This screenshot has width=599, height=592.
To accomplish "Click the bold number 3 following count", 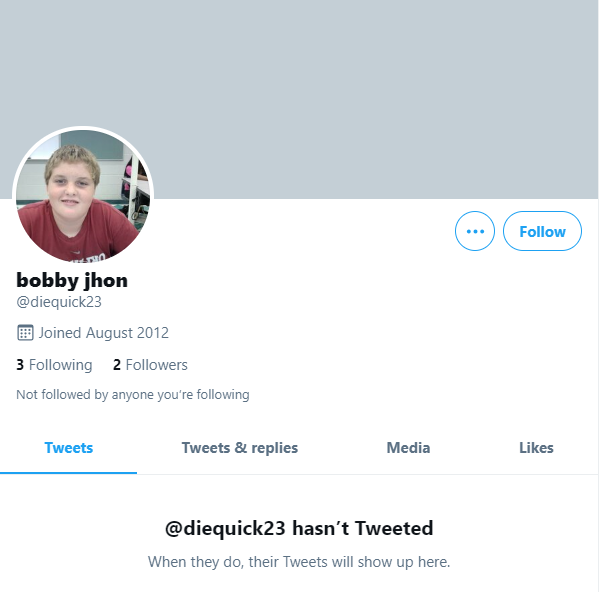I will click(x=20, y=365).
